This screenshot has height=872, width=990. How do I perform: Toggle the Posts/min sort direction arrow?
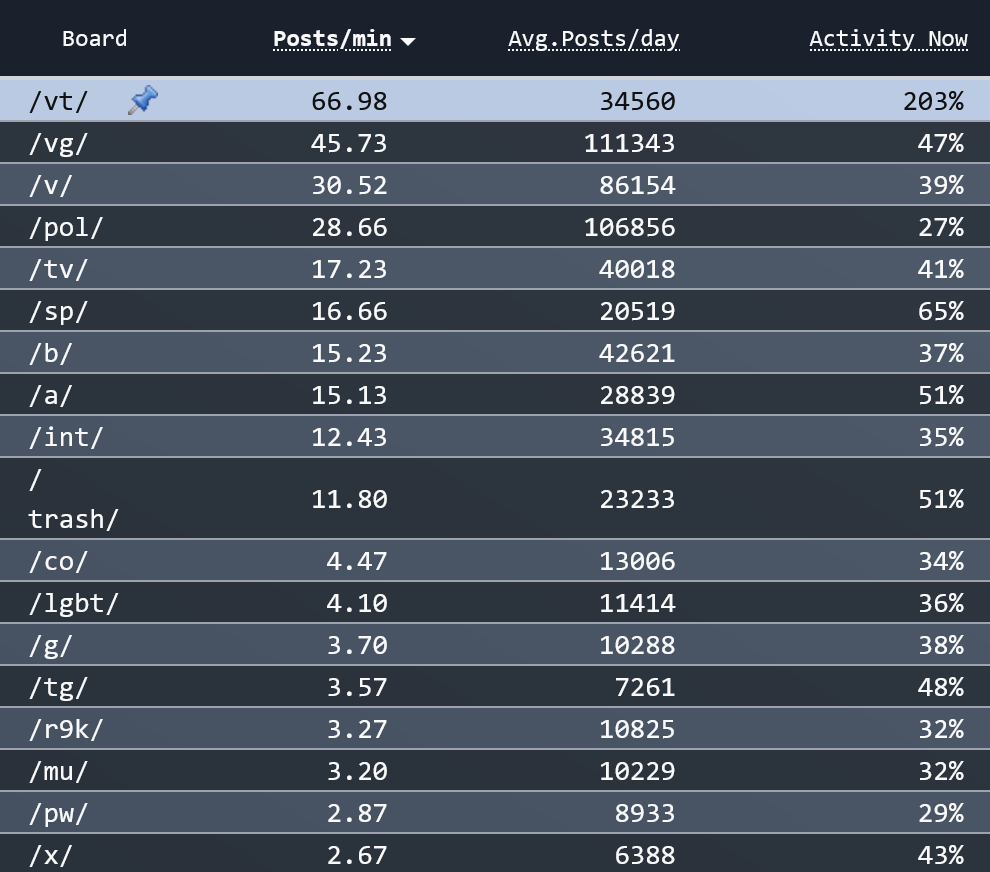[409, 42]
